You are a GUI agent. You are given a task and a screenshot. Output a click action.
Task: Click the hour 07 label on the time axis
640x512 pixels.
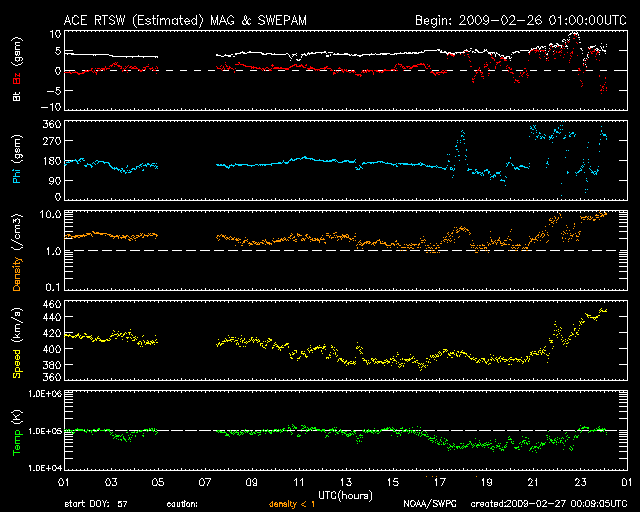(x=204, y=483)
